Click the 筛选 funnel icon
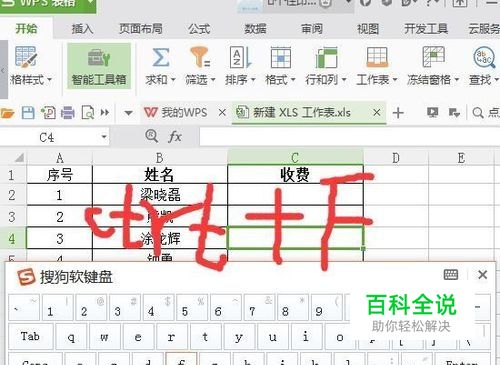This screenshot has width=500, height=365. click(x=200, y=57)
